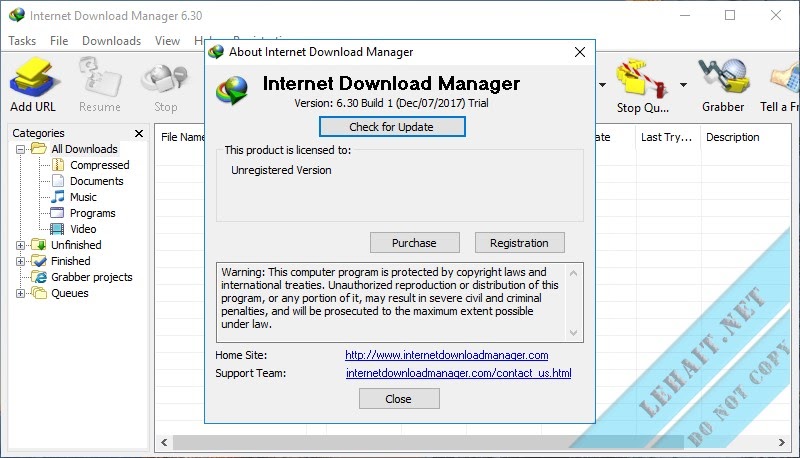Viewport: 800px width, 458px height.
Task: Click the Music category note icon
Action: click(58, 196)
